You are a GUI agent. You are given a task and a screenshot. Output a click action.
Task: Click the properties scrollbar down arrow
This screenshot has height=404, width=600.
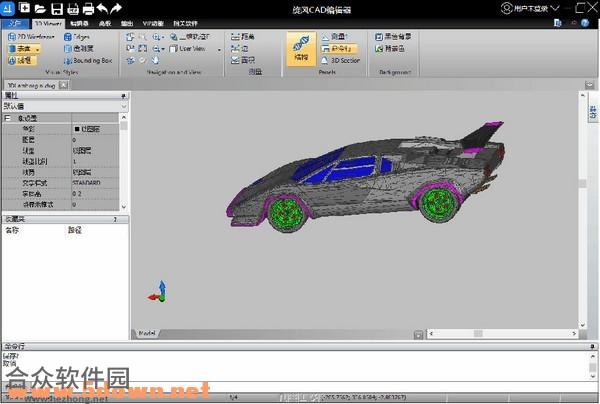[x=124, y=207]
